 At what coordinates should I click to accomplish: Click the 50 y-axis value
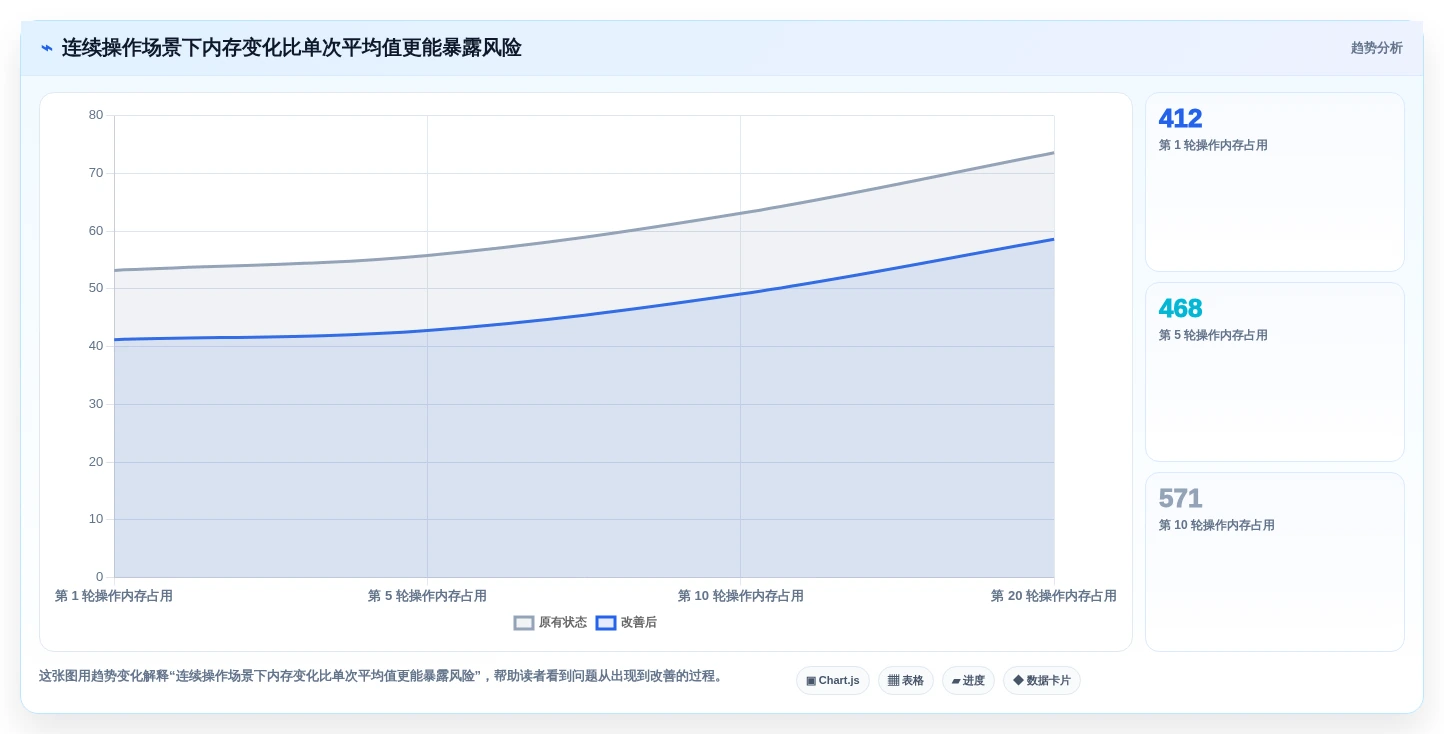[x=96, y=288]
